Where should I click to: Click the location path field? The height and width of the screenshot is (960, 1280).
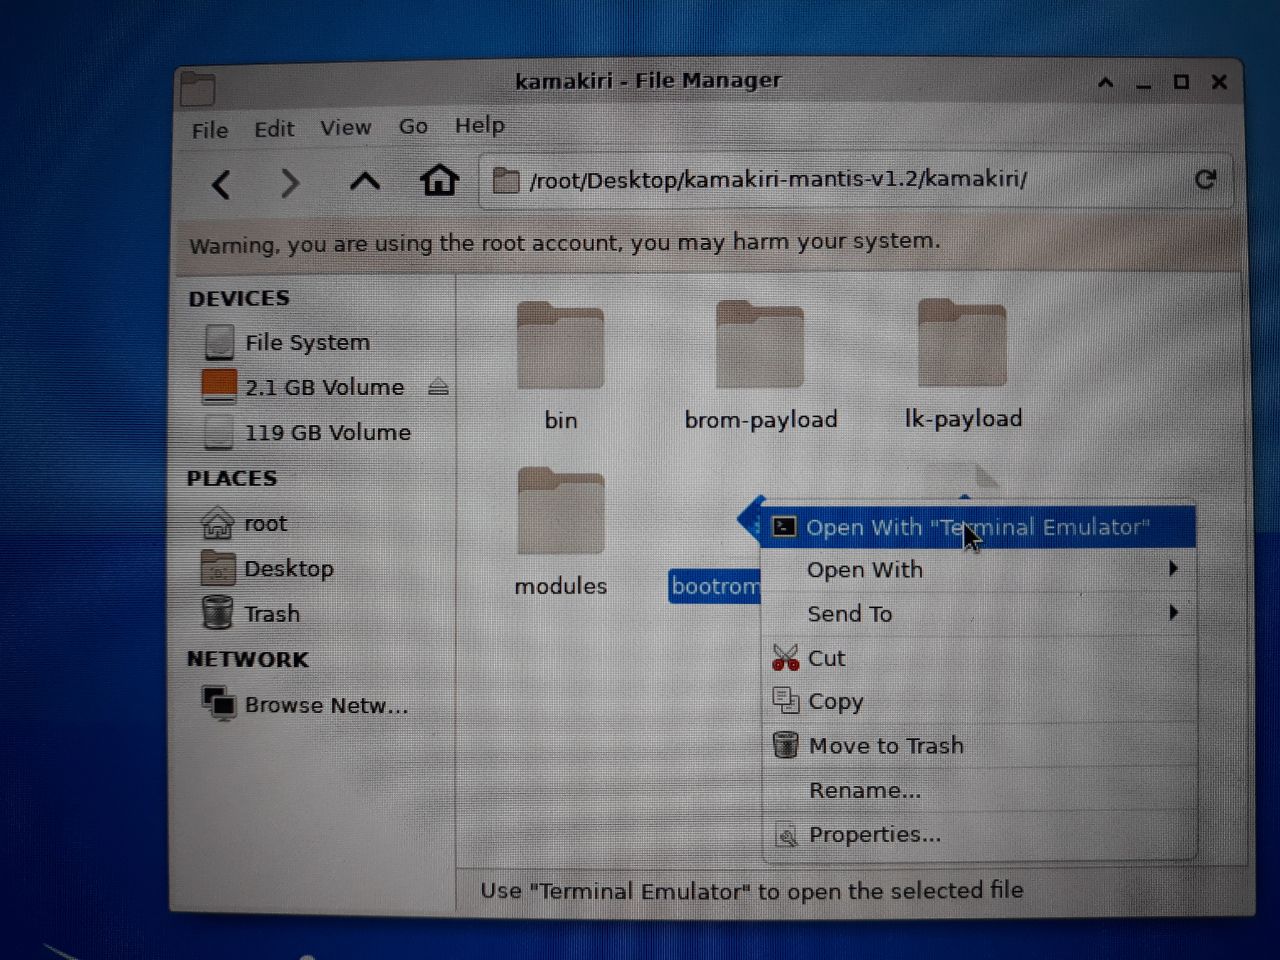(855, 180)
